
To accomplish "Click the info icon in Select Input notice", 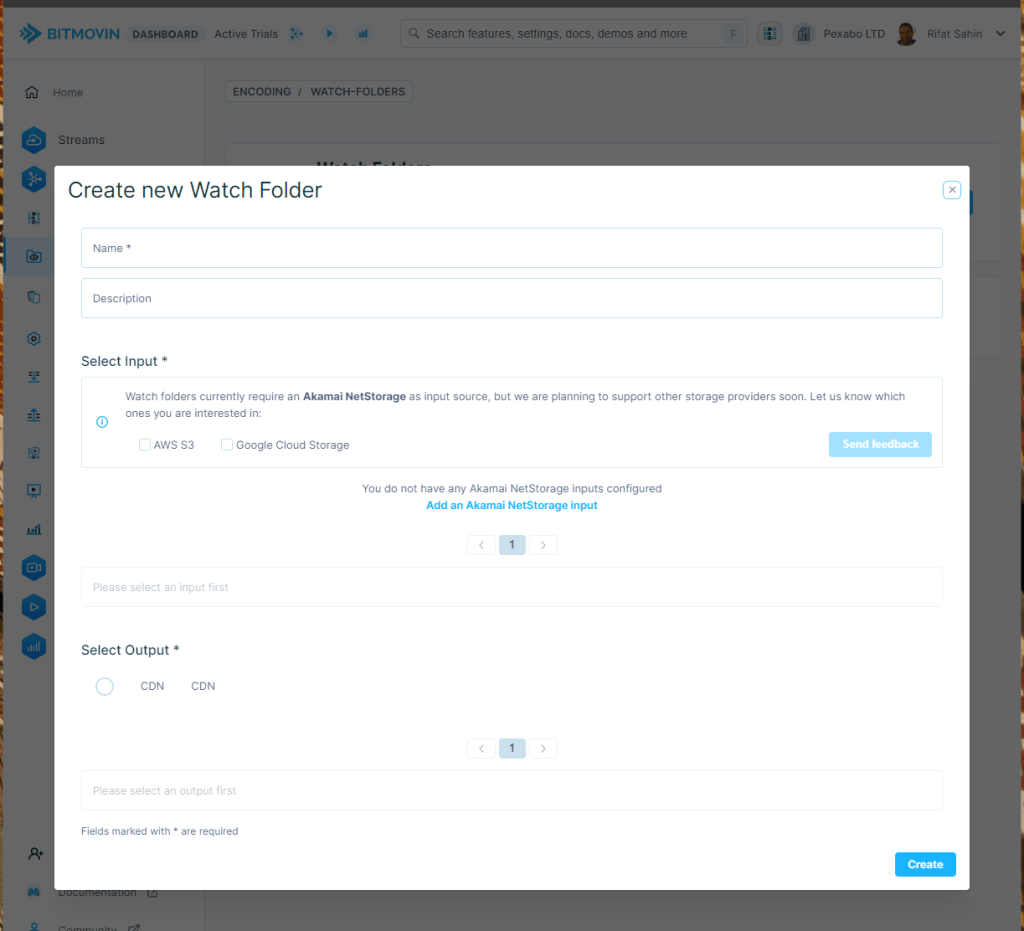I will 102,422.
